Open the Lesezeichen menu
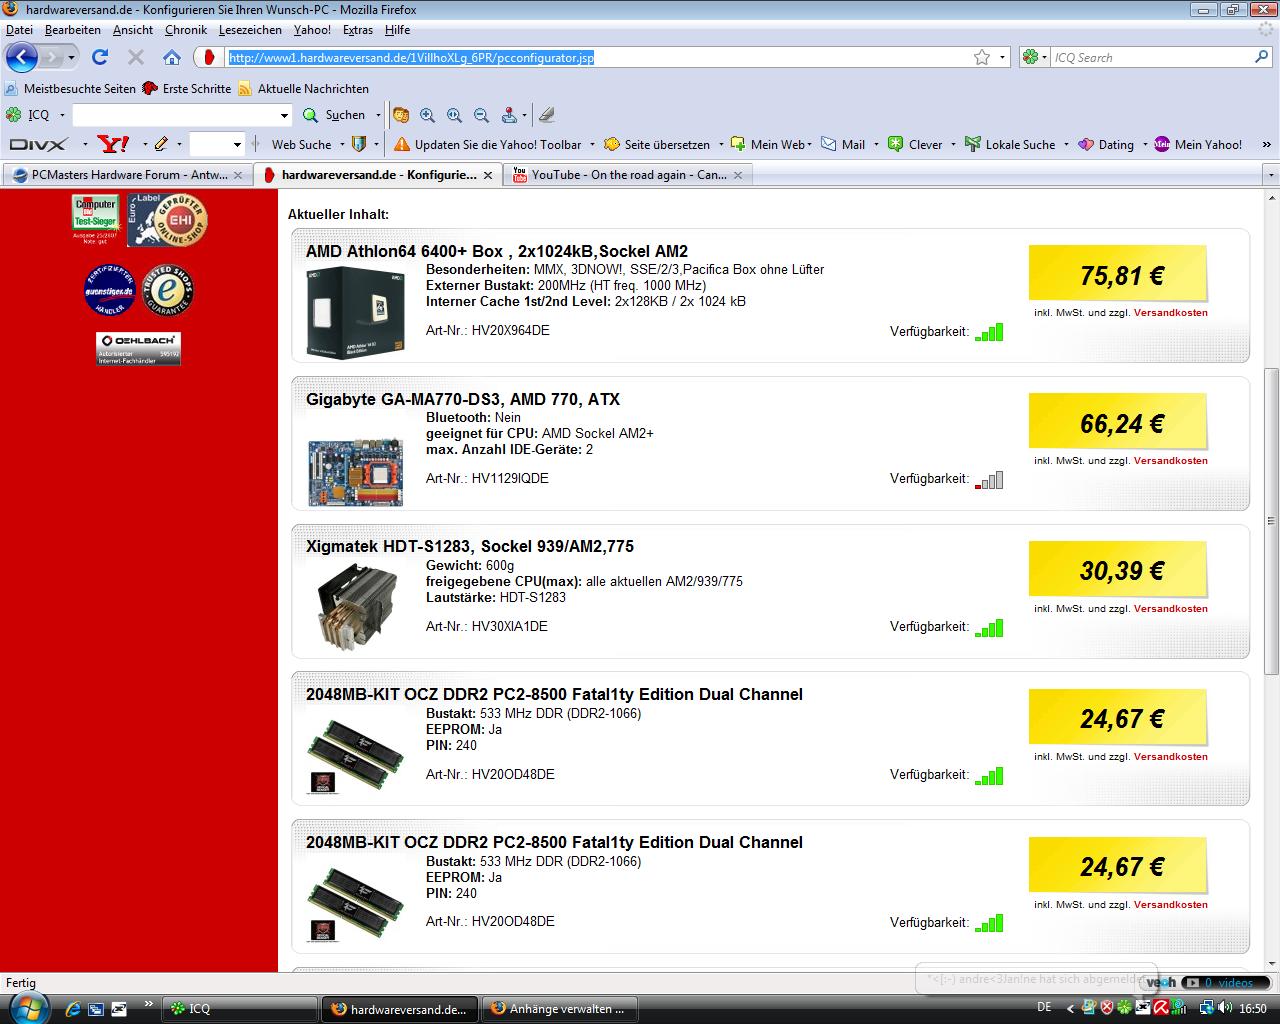 [x=250, y=30]
